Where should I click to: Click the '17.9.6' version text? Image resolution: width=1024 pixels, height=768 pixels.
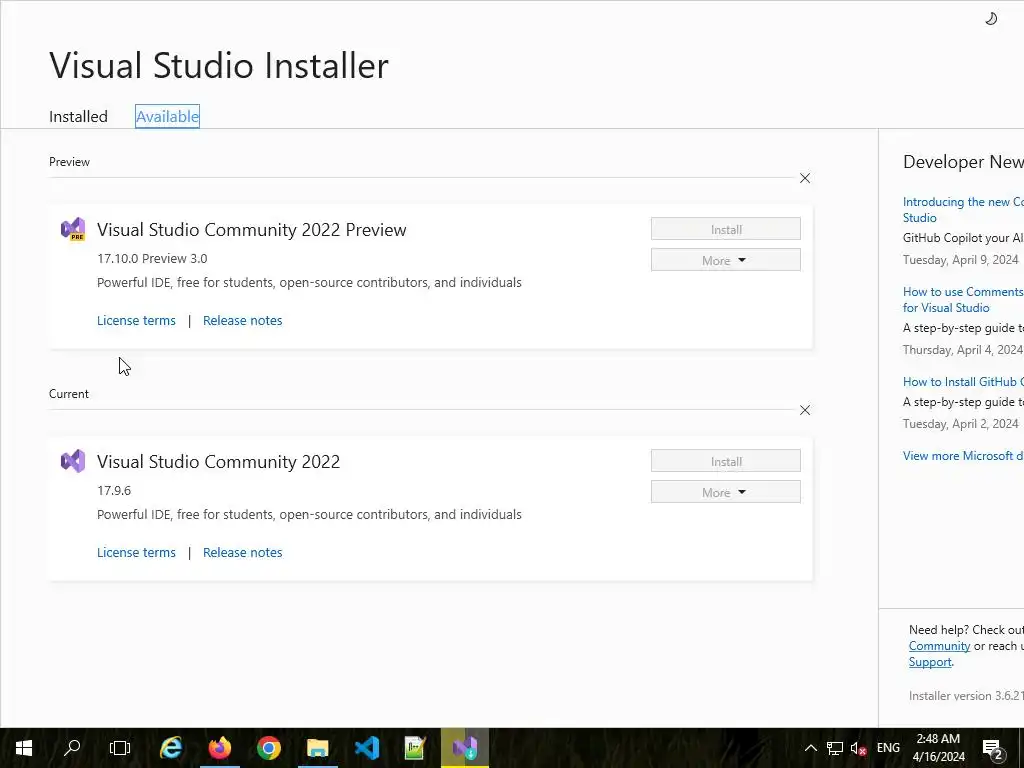[x=114, y=490]
